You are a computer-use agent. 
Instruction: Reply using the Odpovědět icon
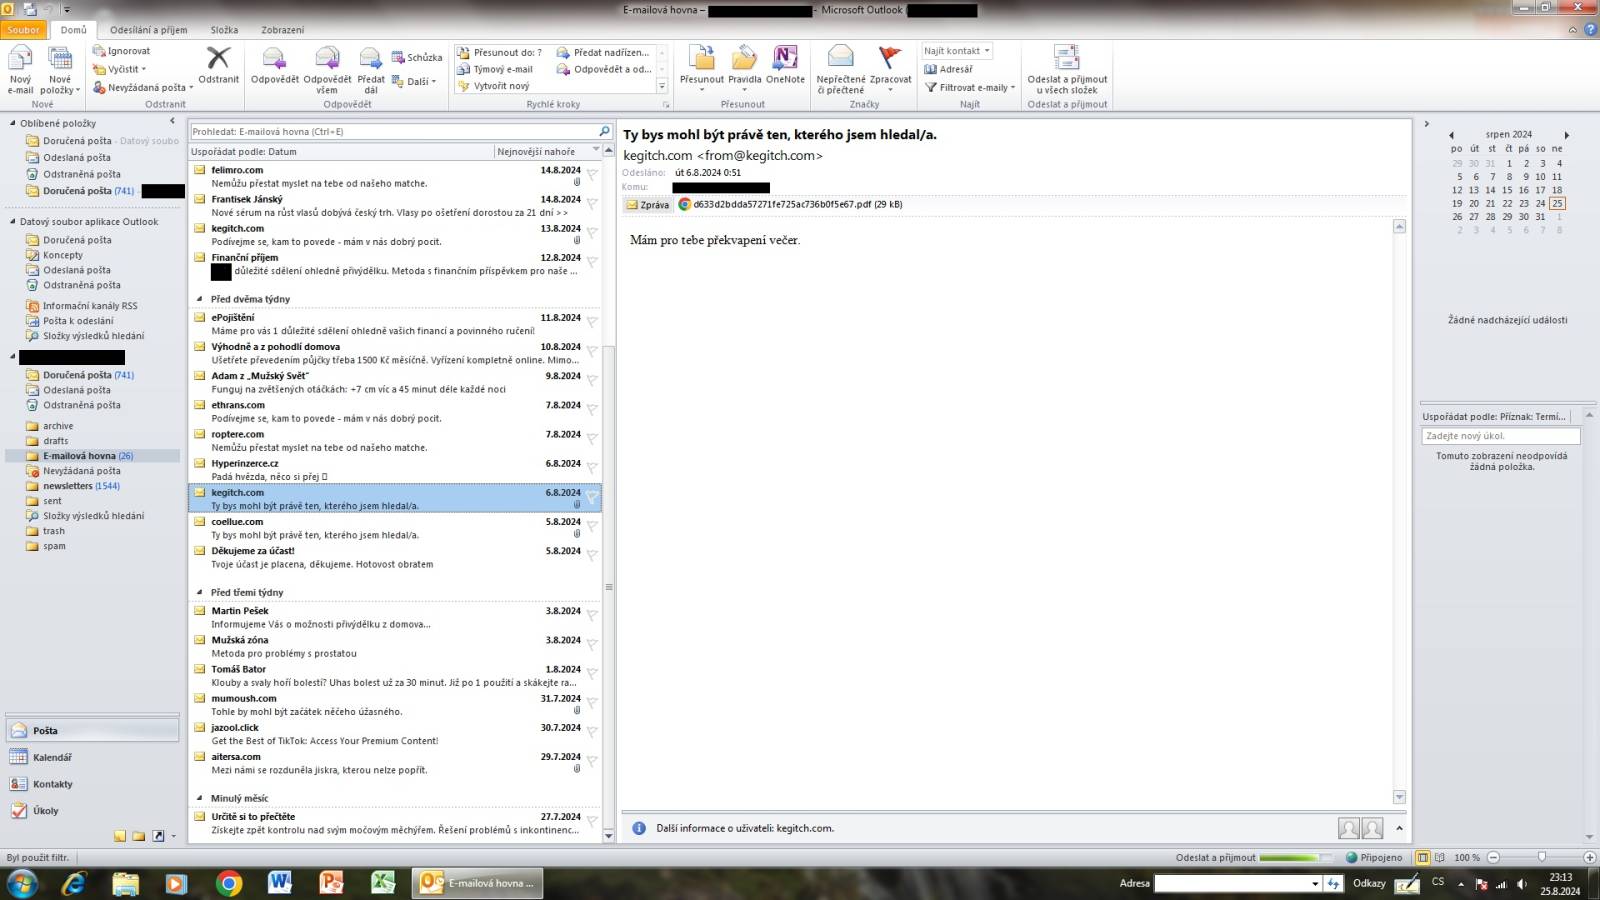tap(274, 64)
